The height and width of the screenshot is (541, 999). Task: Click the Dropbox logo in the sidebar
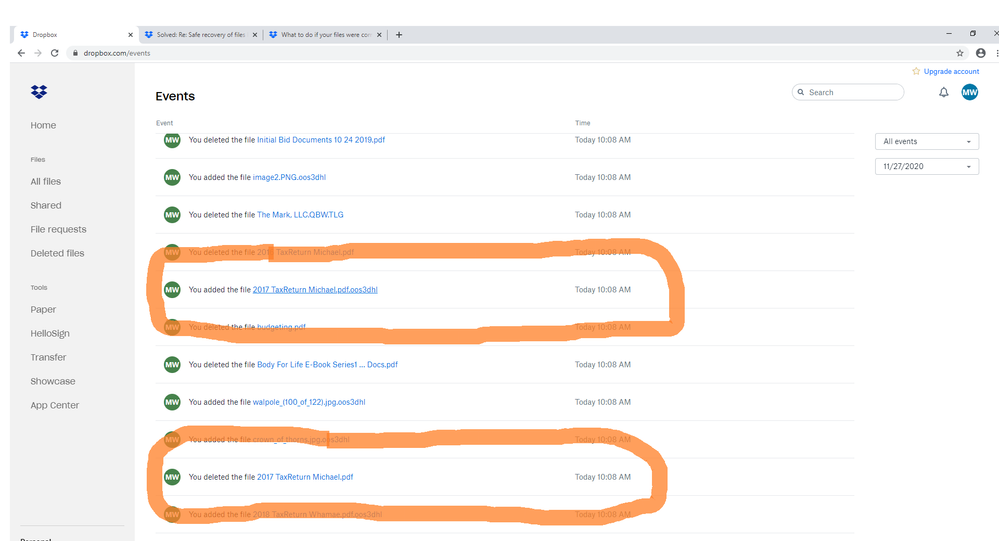click(x=39, y=92)
